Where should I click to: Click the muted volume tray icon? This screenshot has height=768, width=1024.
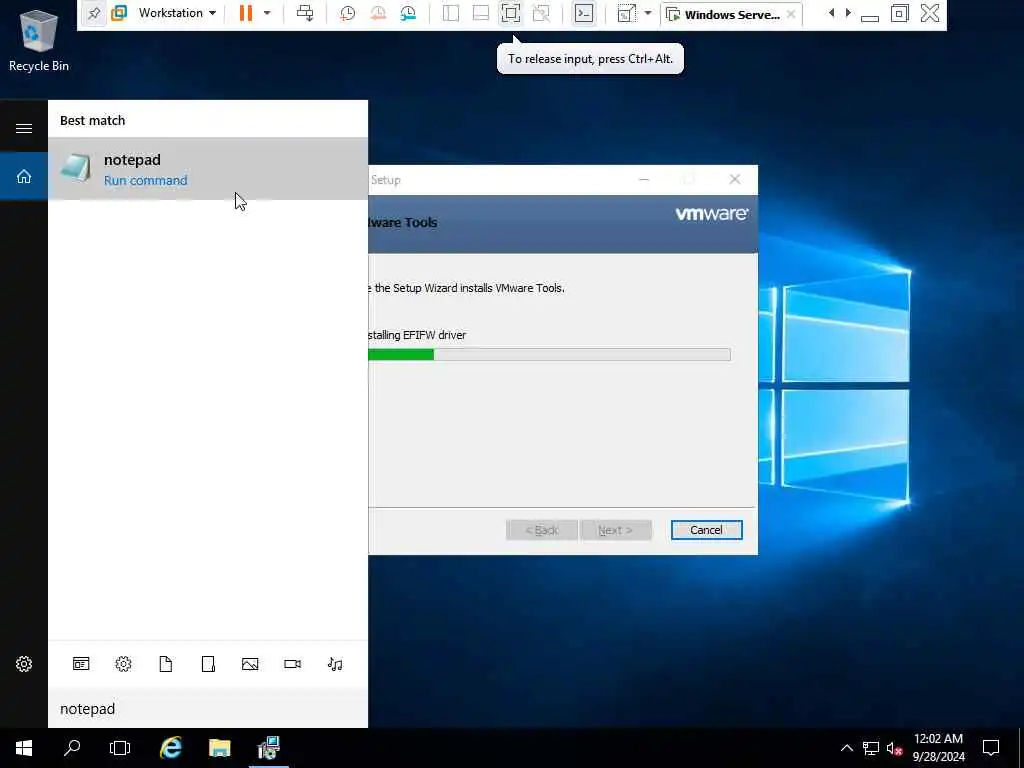pyautogui.click(x=894, y=748)
